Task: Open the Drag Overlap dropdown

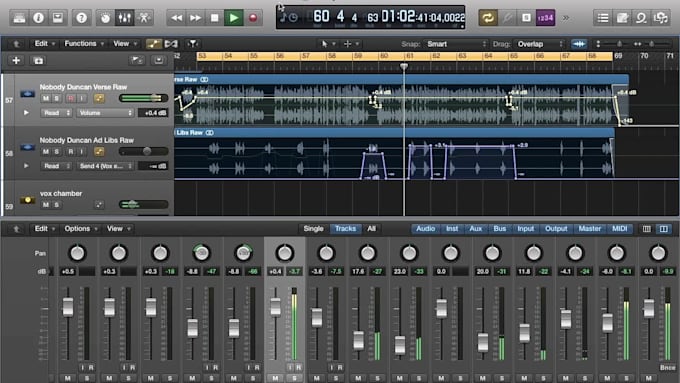Action: point(540,44)
